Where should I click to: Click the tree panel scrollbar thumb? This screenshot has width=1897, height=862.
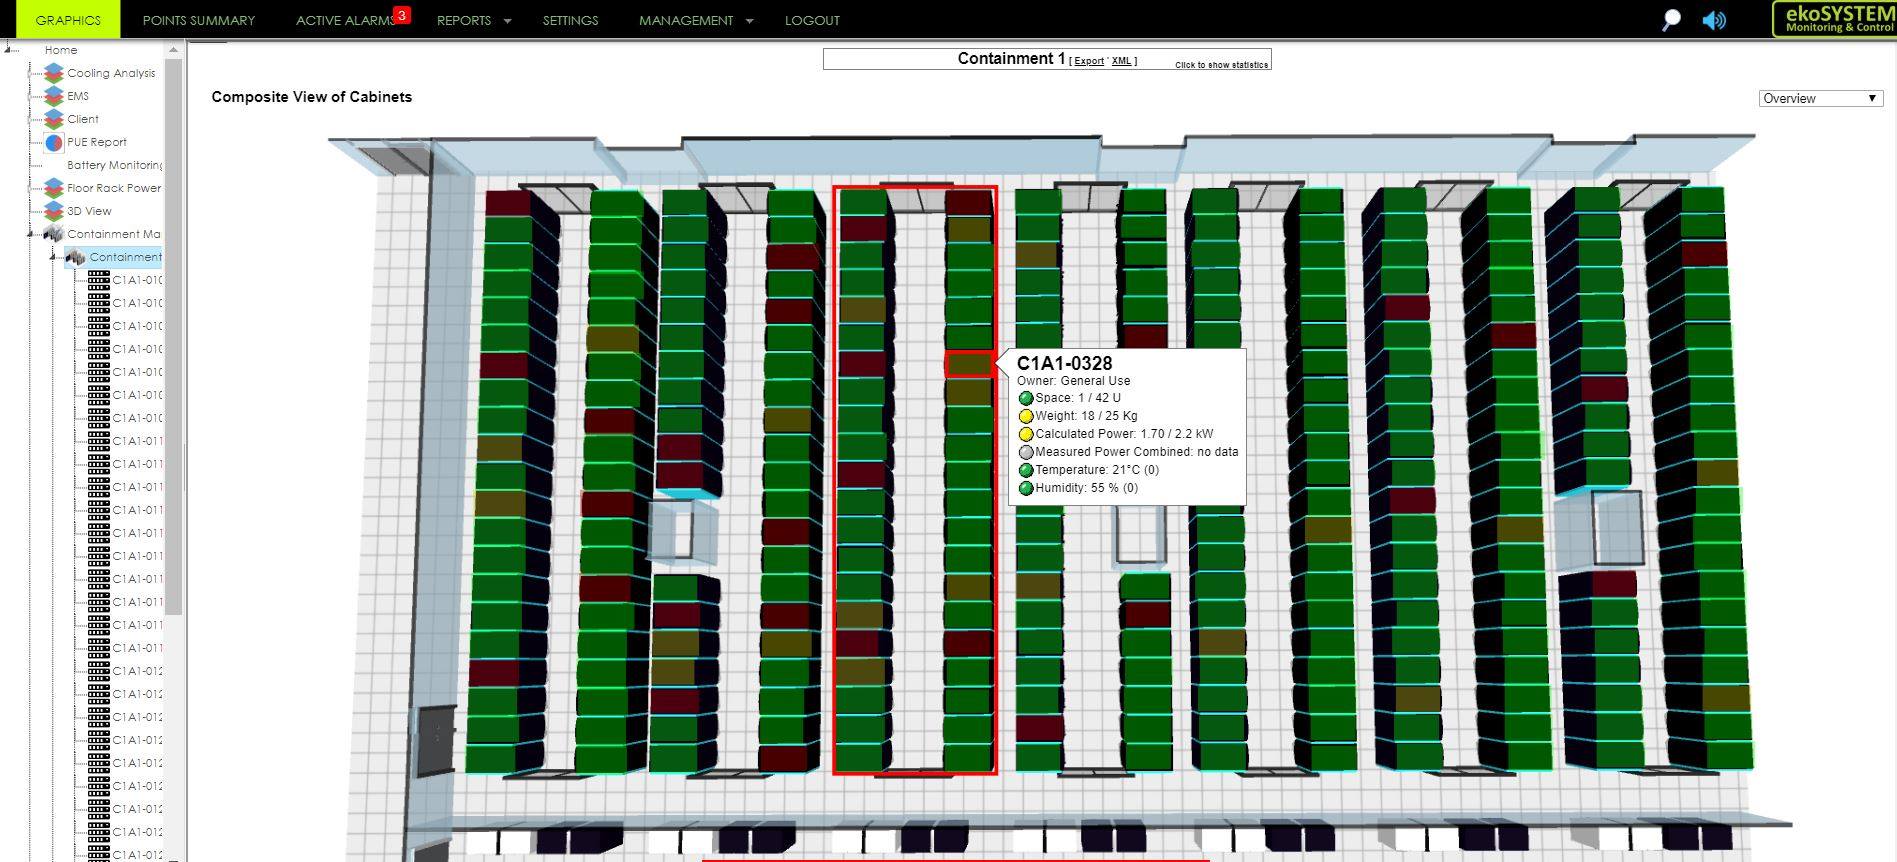(174, 335)
